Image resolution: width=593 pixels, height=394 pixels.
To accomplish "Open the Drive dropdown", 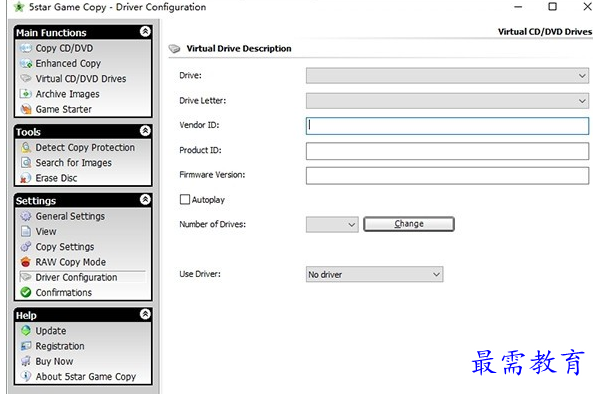I will click(x=447, y=76).
